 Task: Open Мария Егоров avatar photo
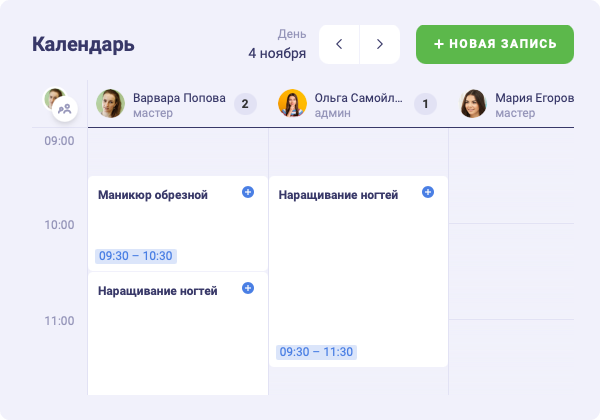pyautogui.click(x=473, y=104)
